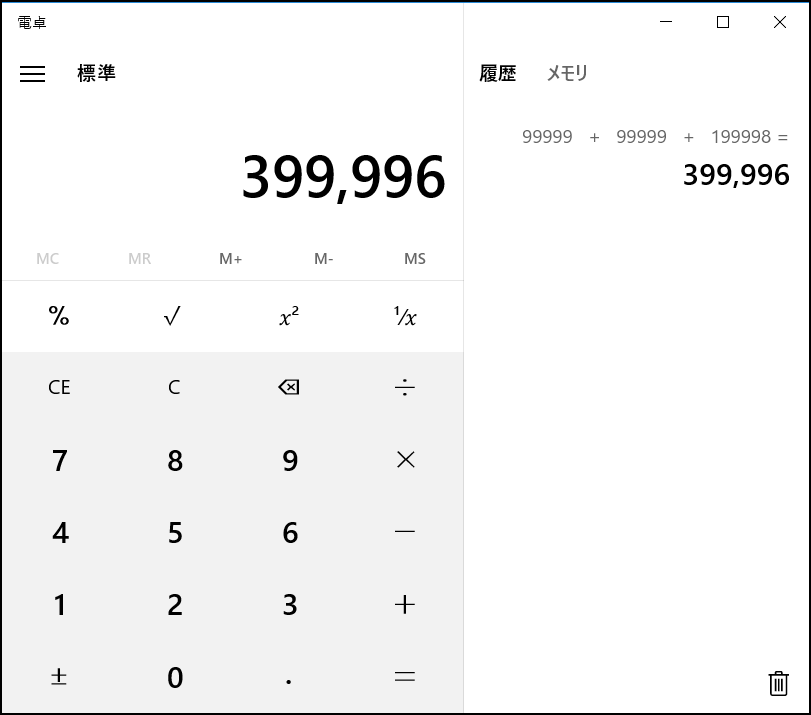Click the MS memory store button
Viewport: 811px width, 715px height.
415,259
